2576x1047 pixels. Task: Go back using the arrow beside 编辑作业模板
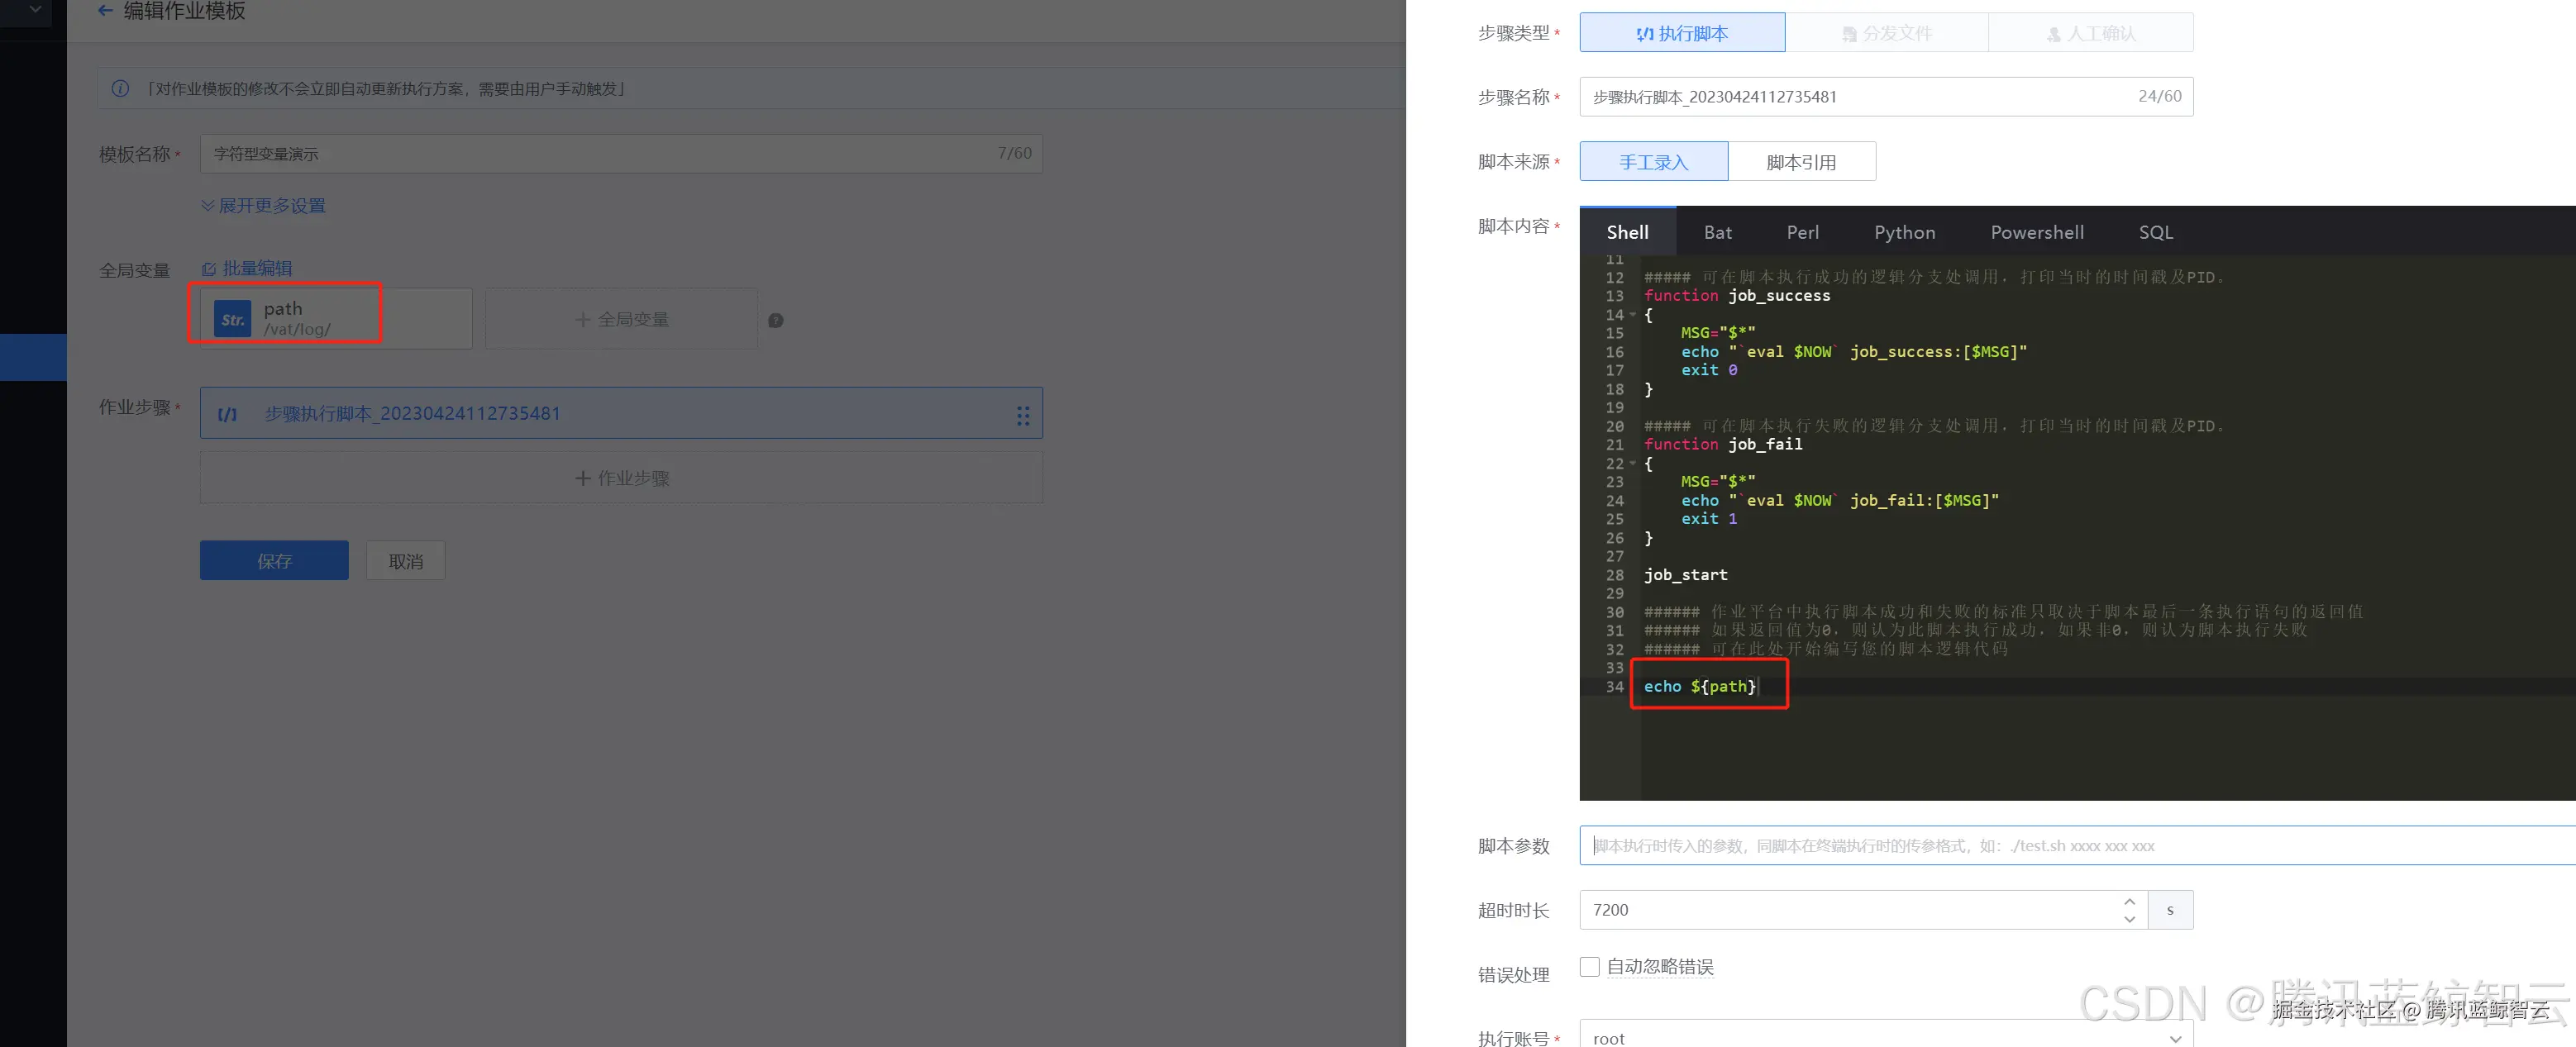(105, 11)
